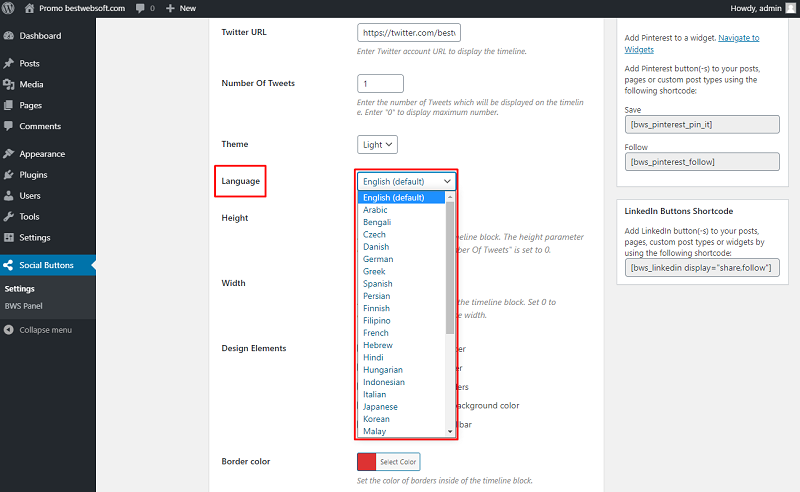Click Collapse menu text button
800x492 pixels.
tap(45, 330)
